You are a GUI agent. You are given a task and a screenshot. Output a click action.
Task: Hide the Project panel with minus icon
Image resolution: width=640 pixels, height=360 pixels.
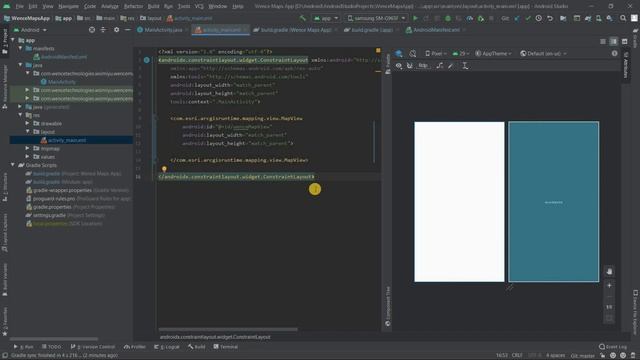click(x=127, y=30)
